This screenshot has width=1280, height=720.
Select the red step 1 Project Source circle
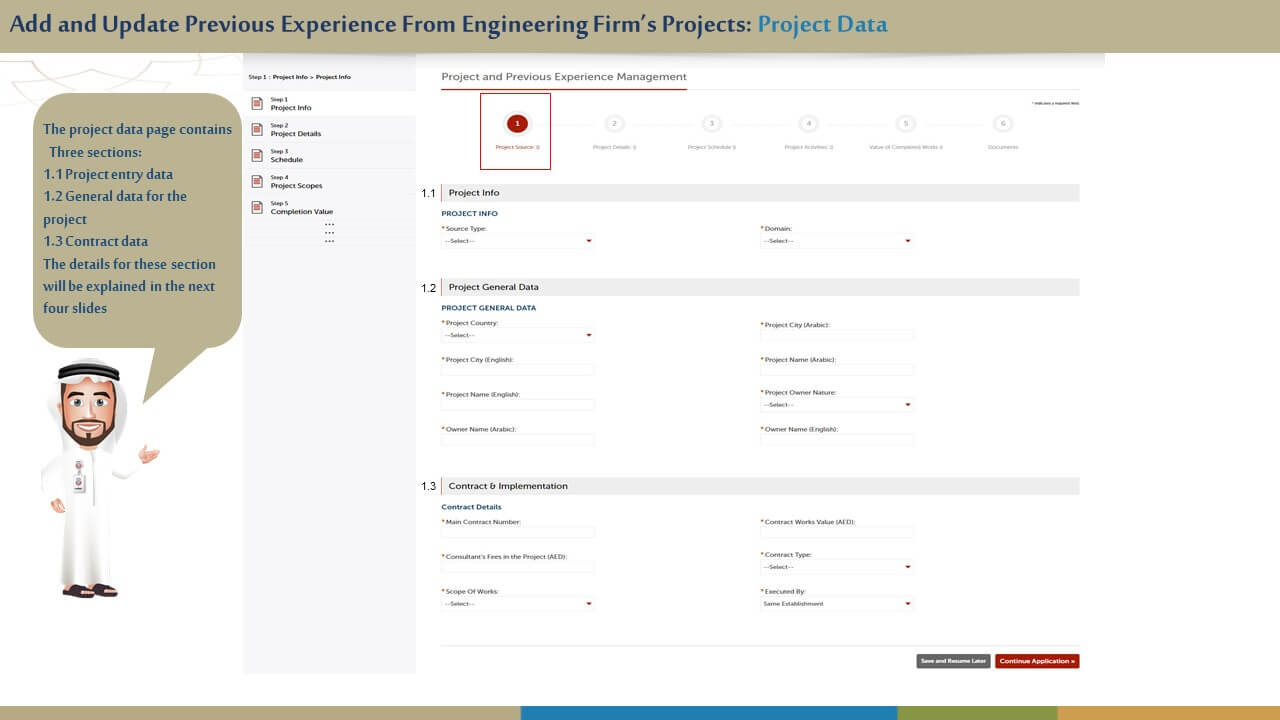click(517, 124)
